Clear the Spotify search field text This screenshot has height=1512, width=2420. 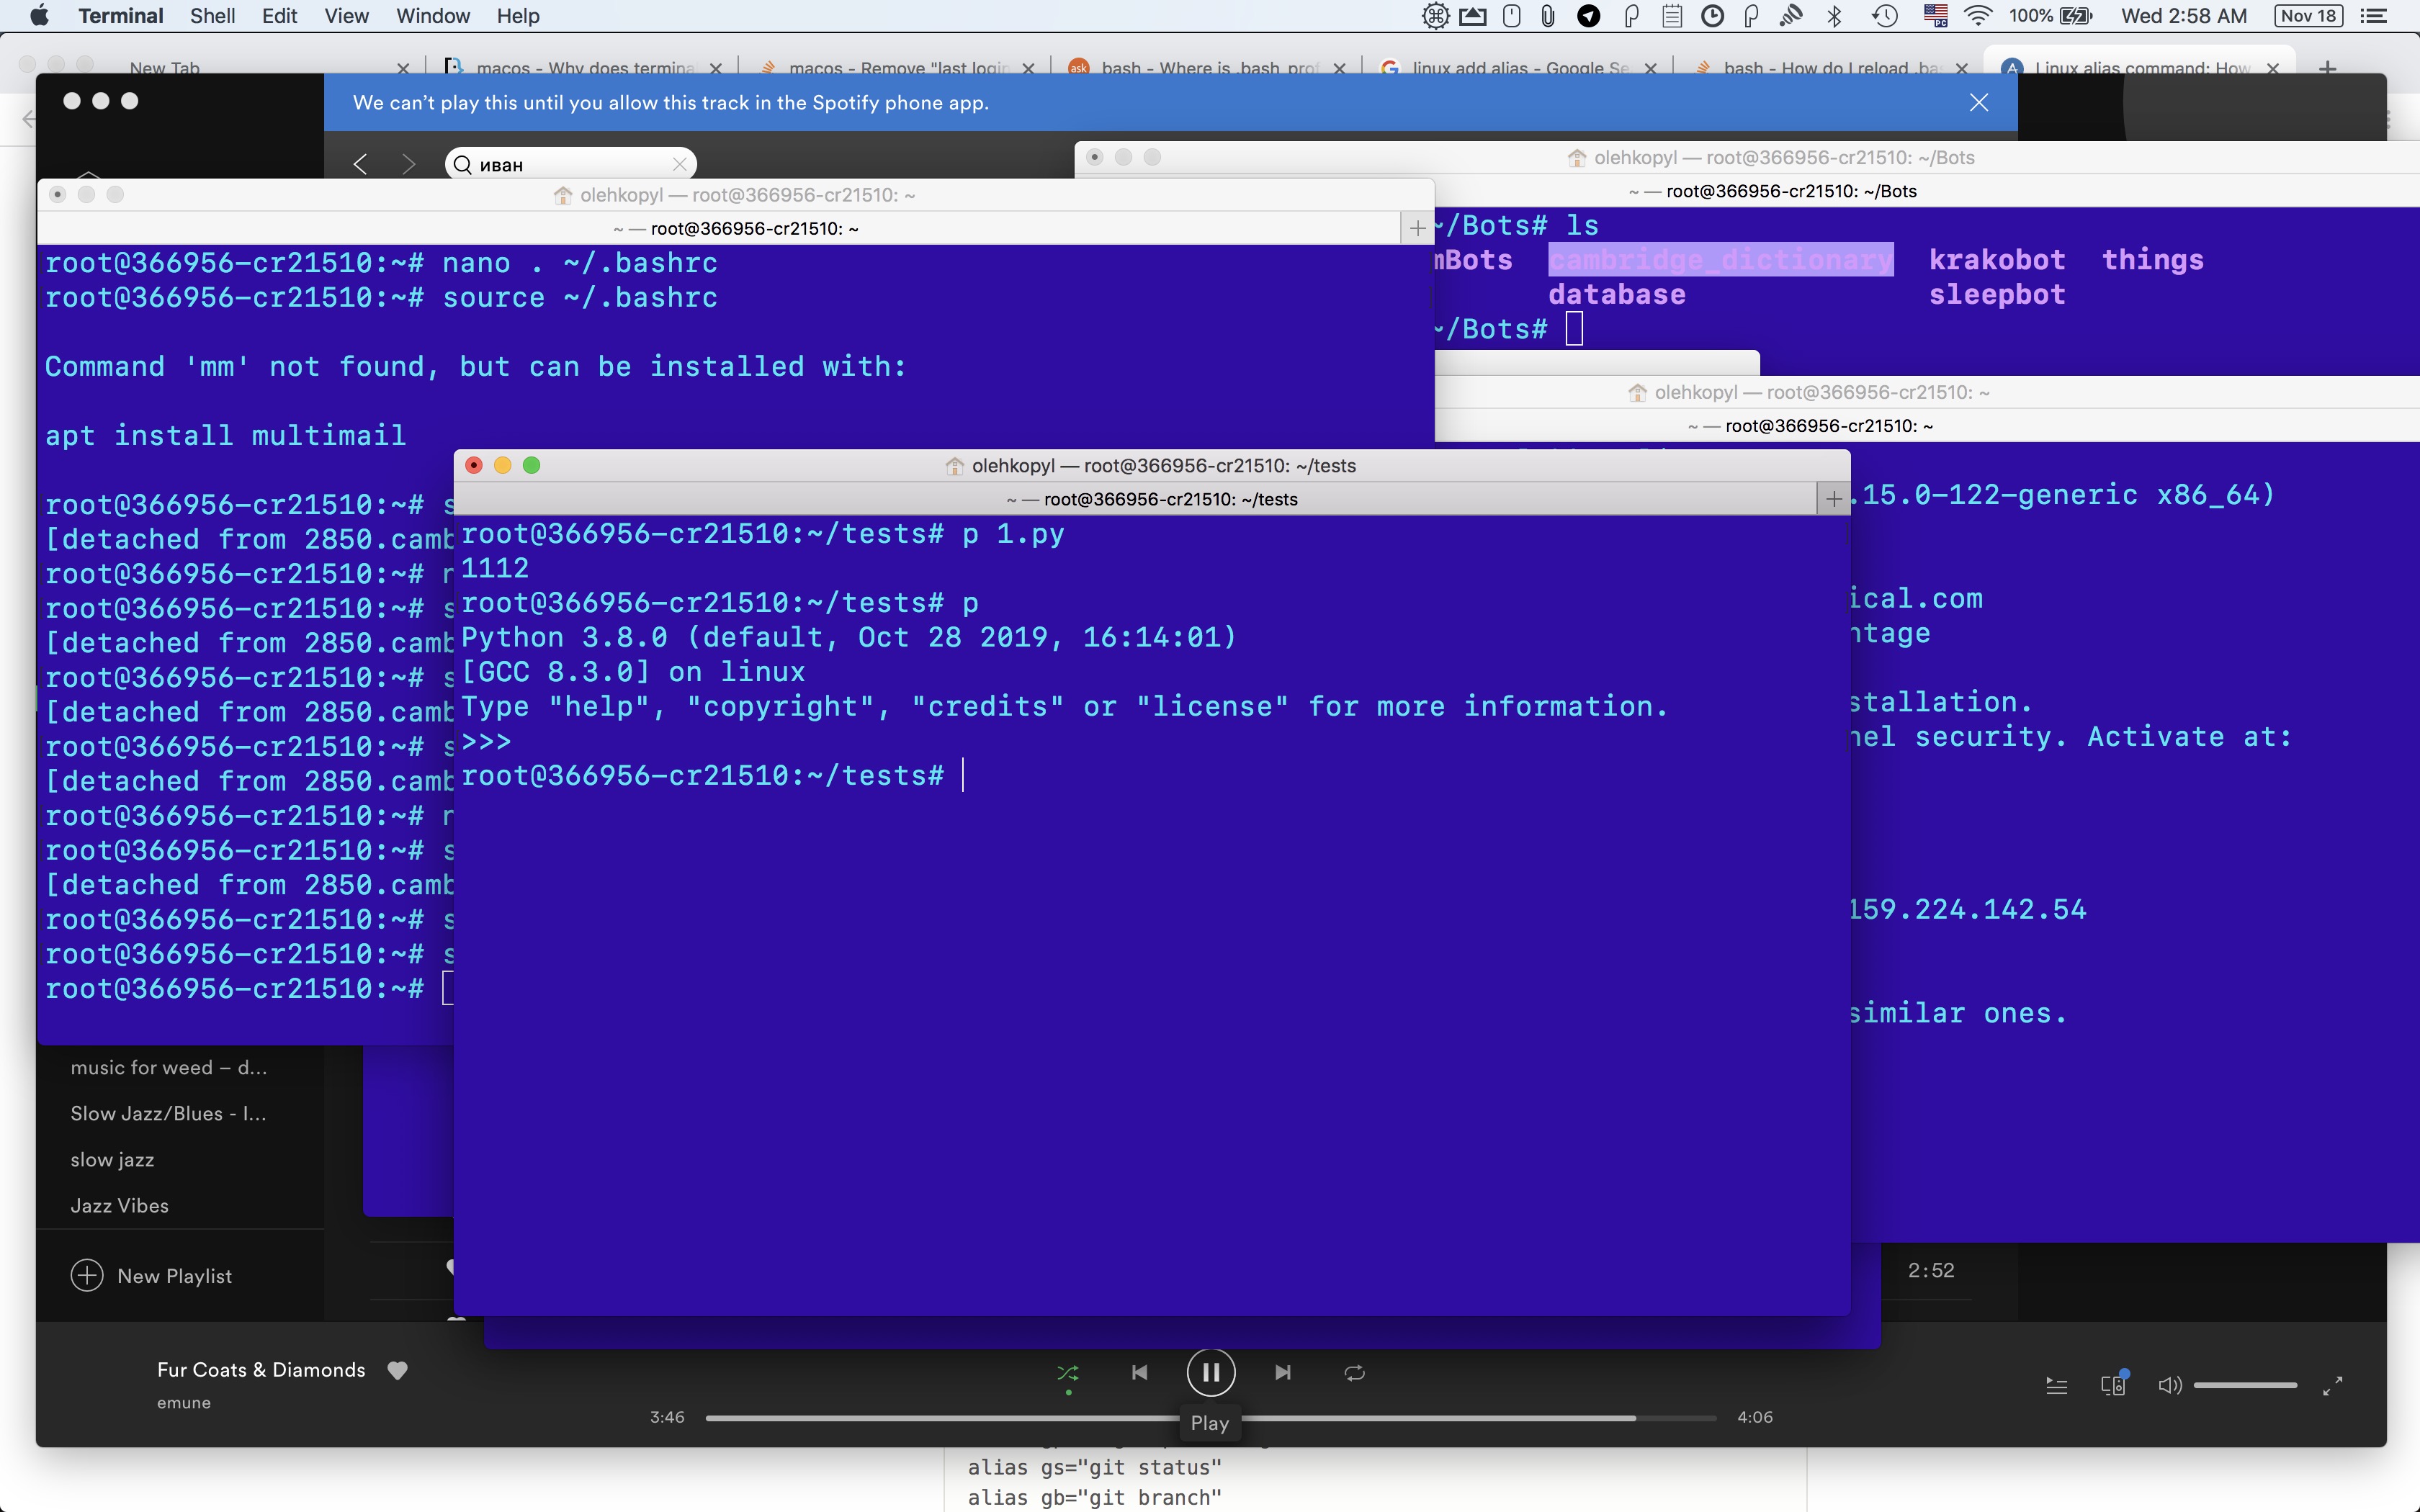680,164
